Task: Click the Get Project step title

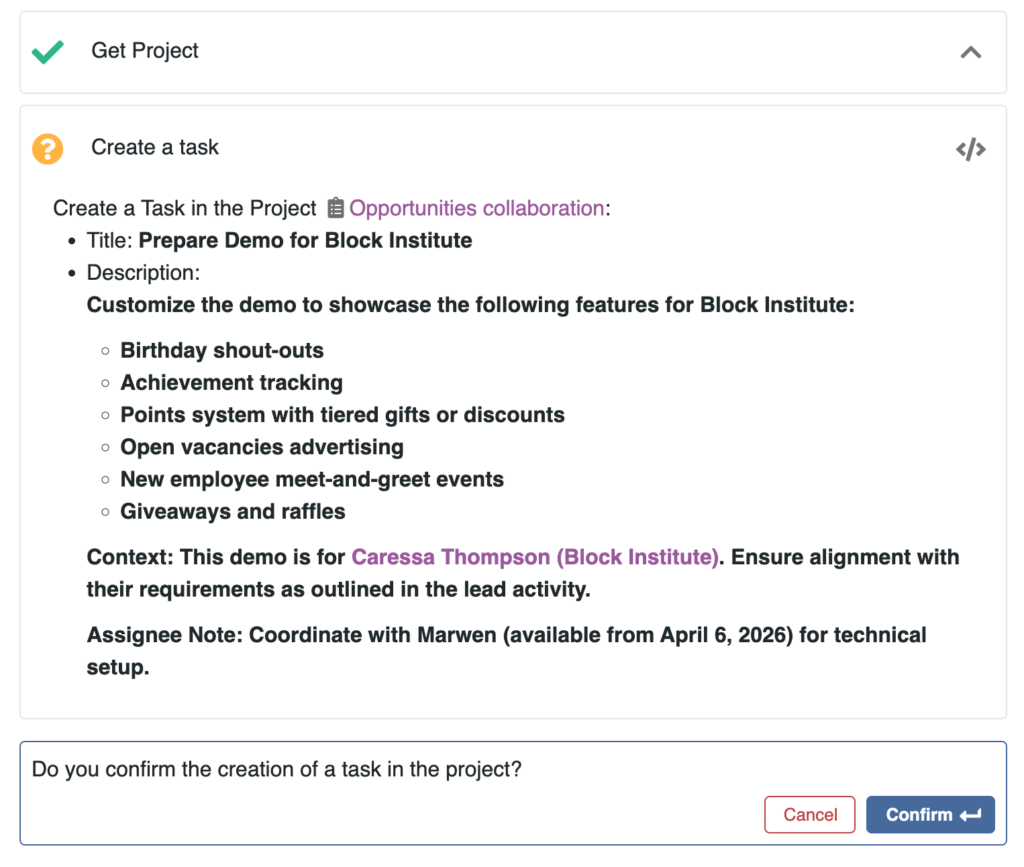Action: click(145, 51)
